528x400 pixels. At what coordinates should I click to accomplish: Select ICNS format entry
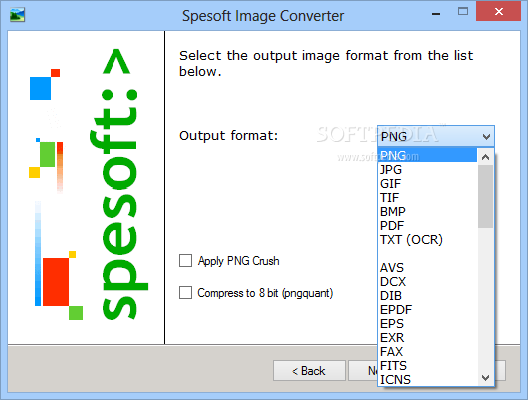point(428,379)
